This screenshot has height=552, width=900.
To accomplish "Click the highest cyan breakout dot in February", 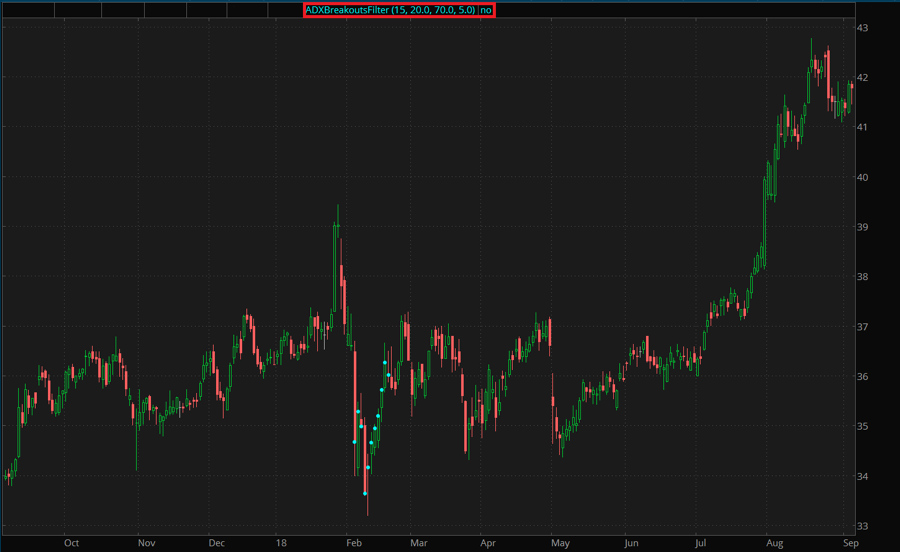I will tap(385, 363).
